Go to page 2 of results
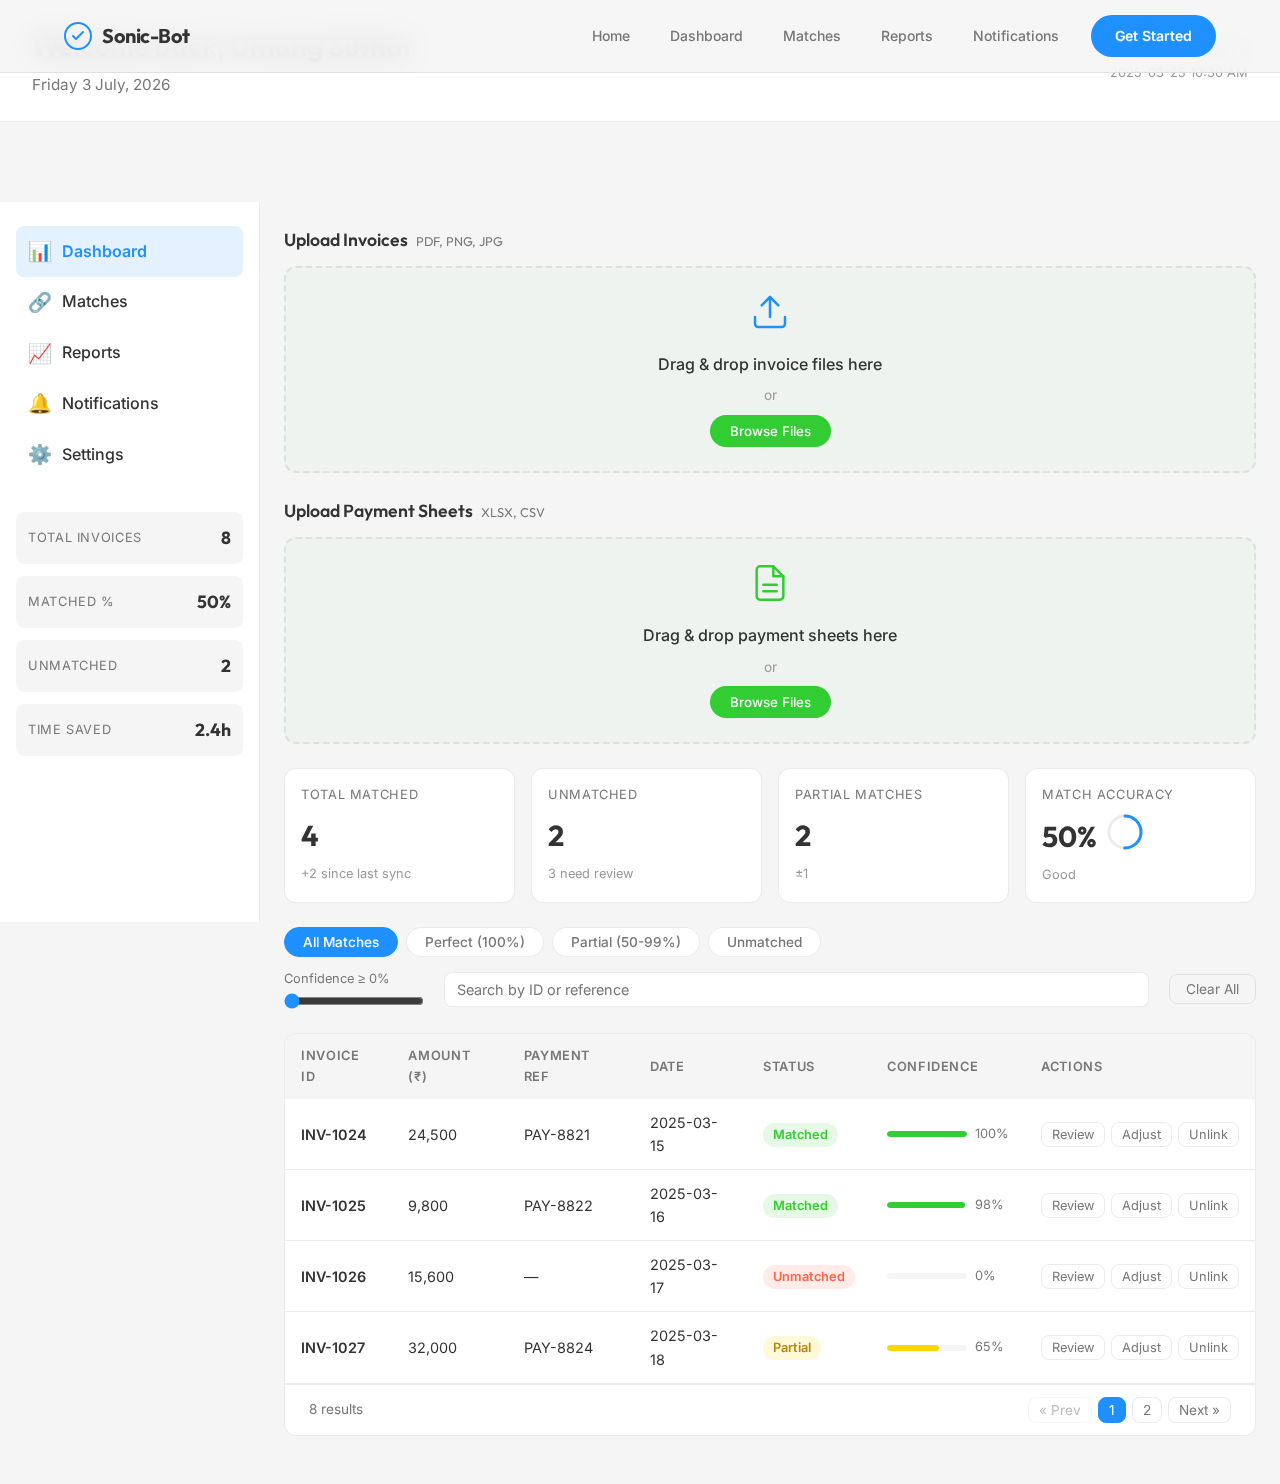 tap(1147, 1410)
